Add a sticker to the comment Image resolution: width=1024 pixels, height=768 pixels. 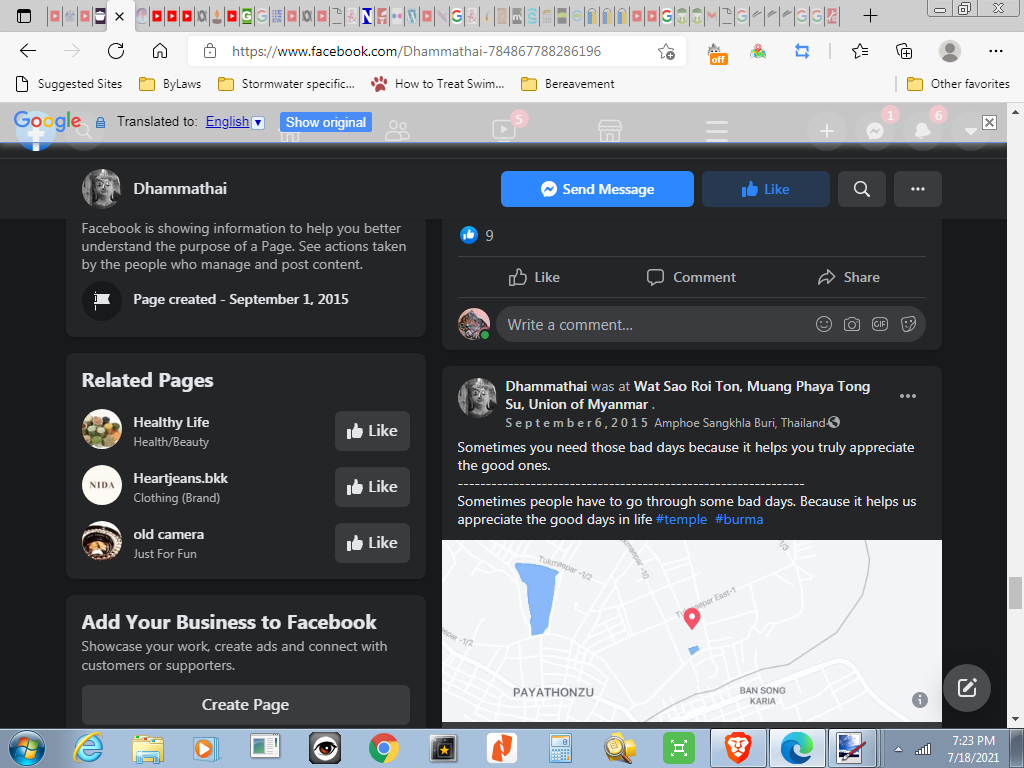pos(908,324)
